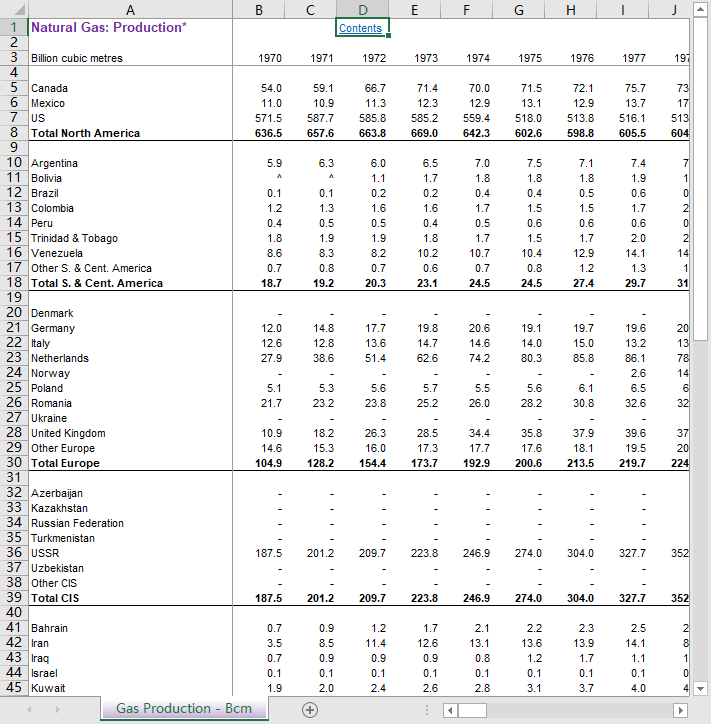Click 'Total S. & Cent. America' label
Screen dimensions: 711x724
coord(97,284)
